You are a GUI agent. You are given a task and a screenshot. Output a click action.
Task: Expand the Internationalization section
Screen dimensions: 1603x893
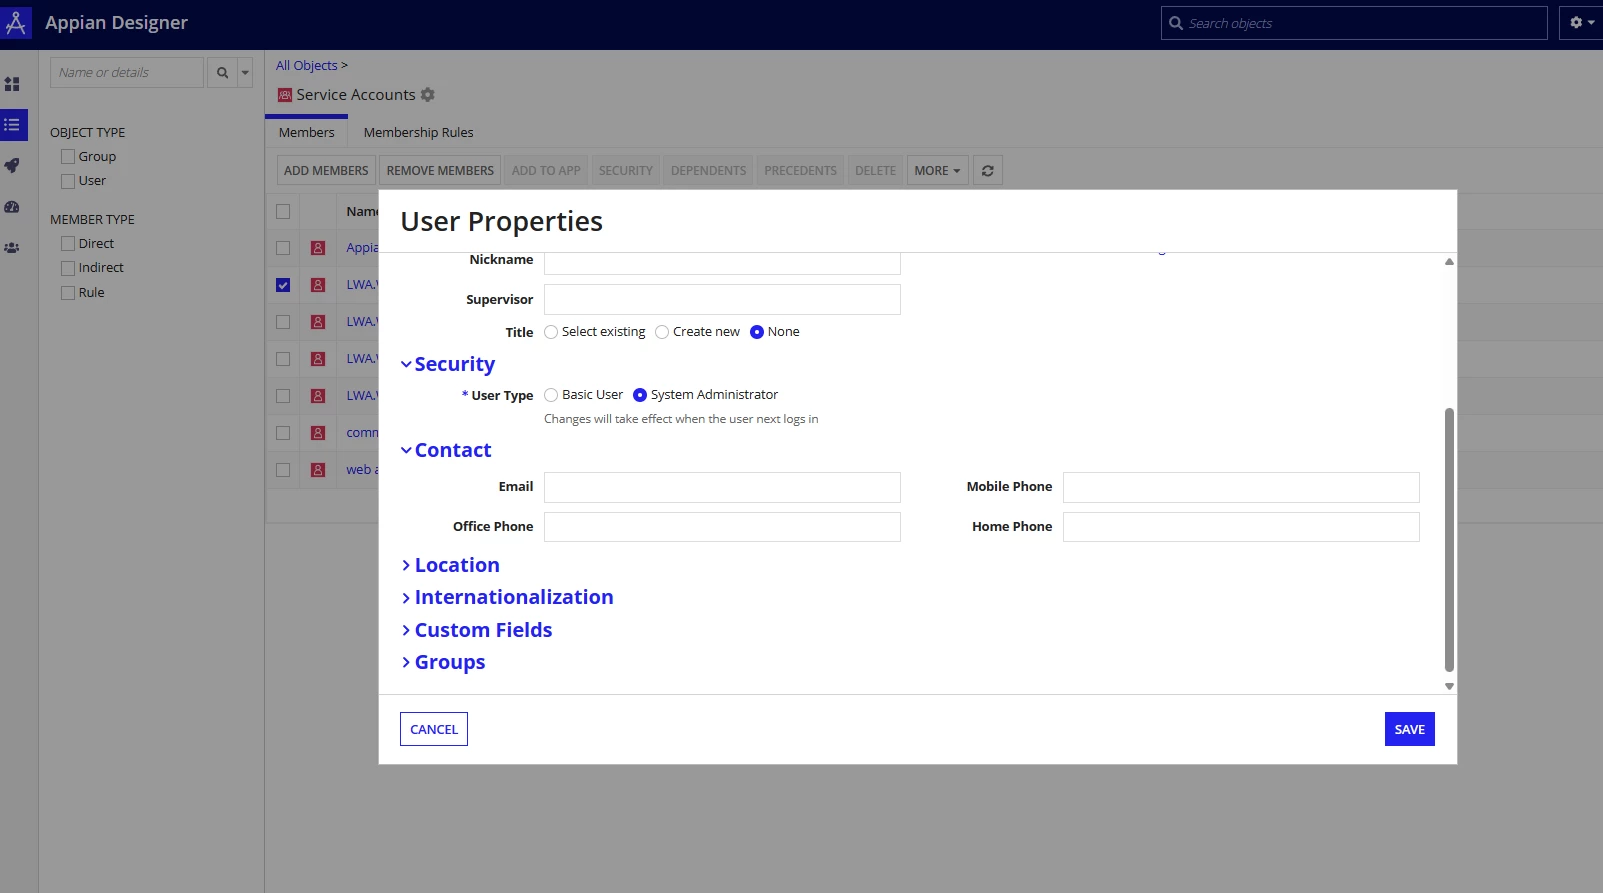[507, 597]
